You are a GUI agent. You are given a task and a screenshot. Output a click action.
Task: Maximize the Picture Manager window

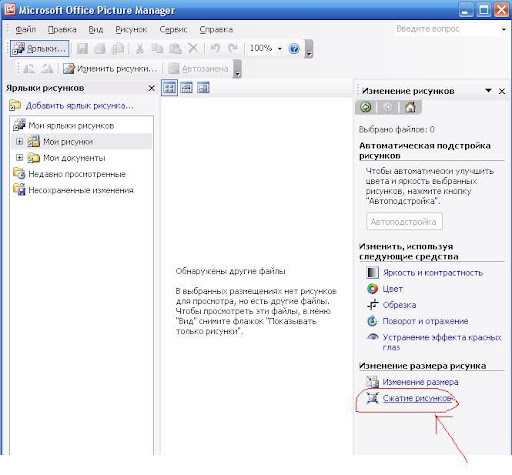point(484,9)
